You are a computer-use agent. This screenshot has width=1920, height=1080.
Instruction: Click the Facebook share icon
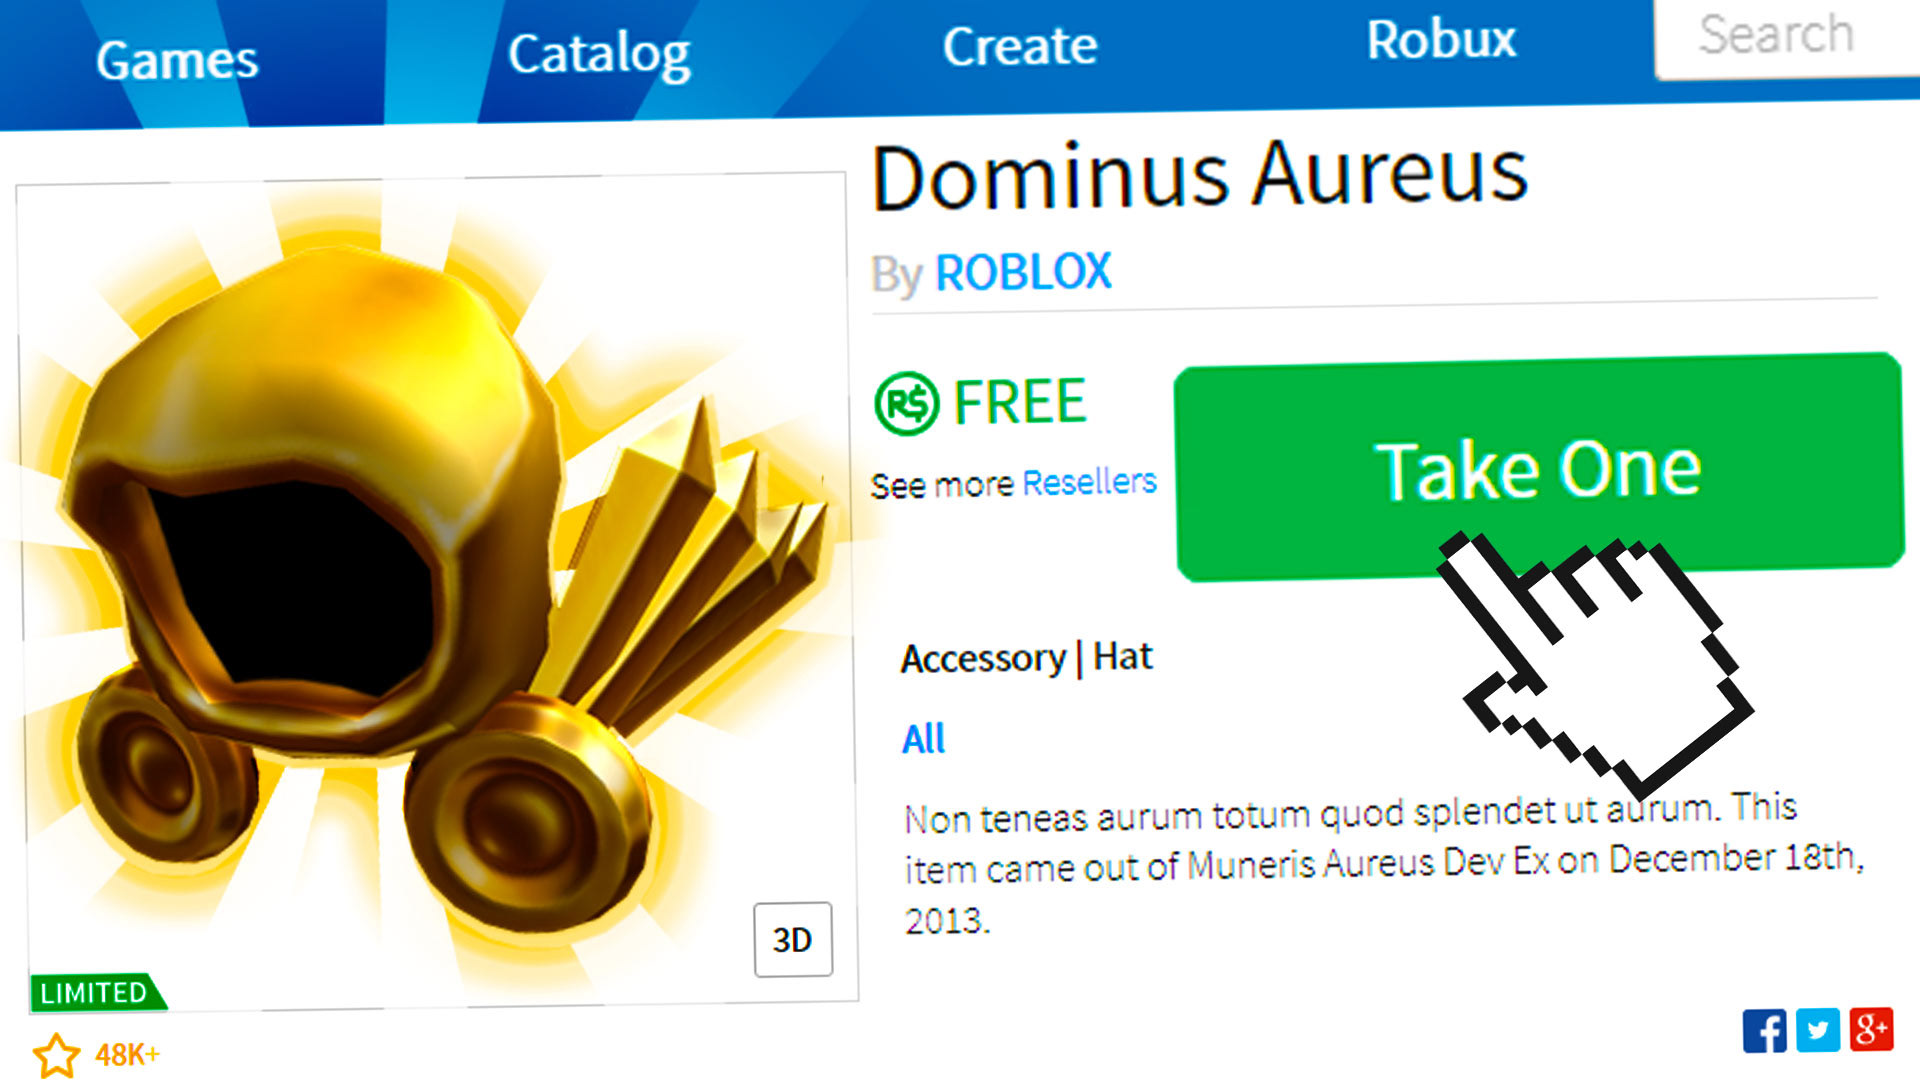pos(1764,1030)
